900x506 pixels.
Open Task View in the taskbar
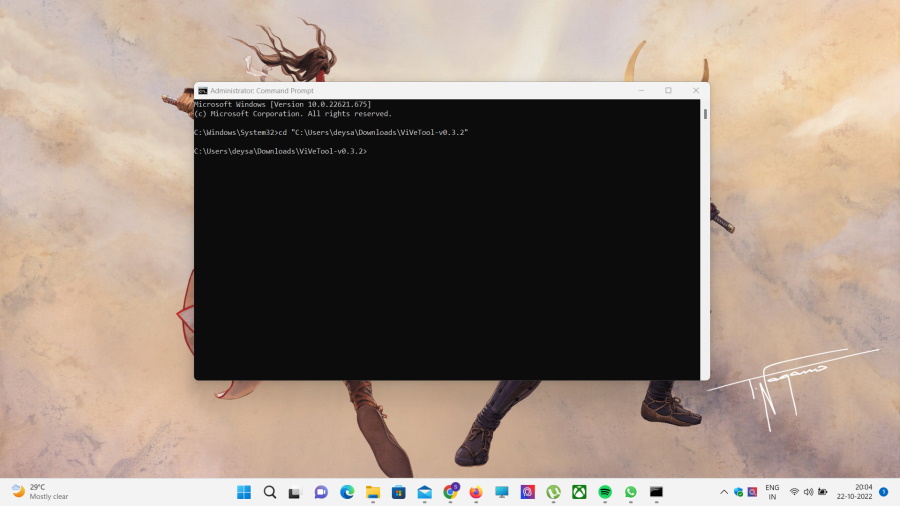pos(295,492)
